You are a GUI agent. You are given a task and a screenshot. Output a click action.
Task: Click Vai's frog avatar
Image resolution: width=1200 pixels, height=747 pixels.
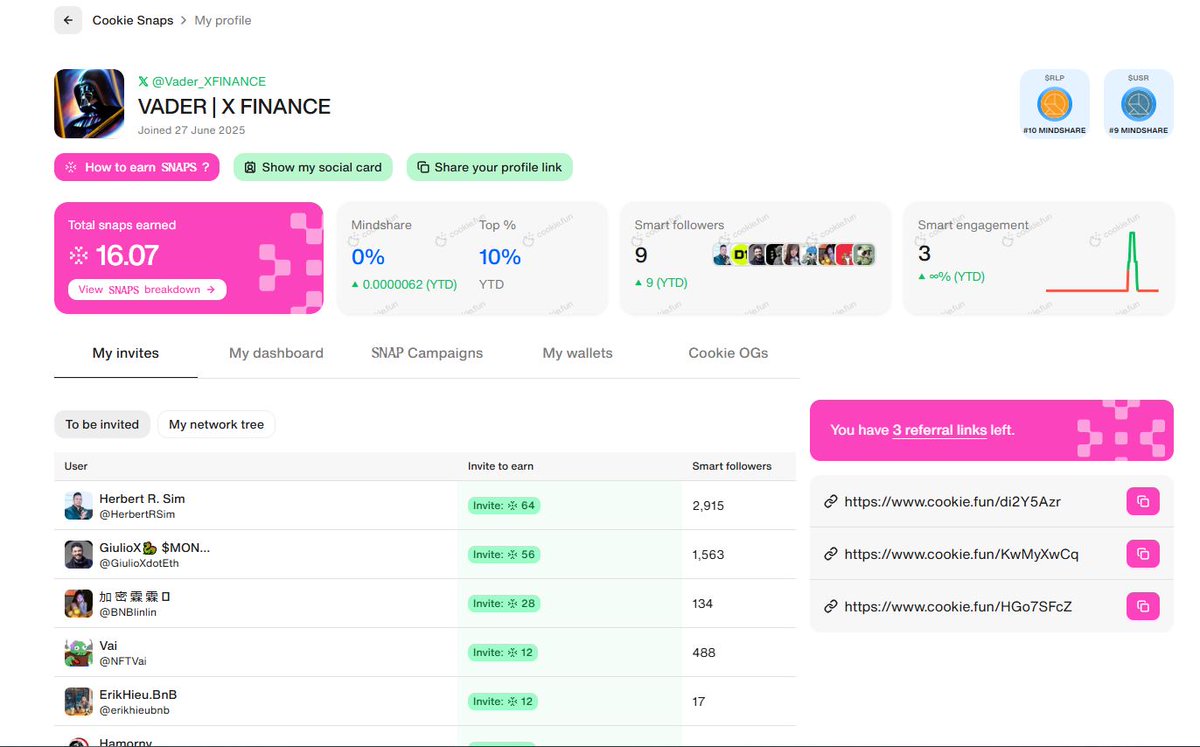(79, 653)
